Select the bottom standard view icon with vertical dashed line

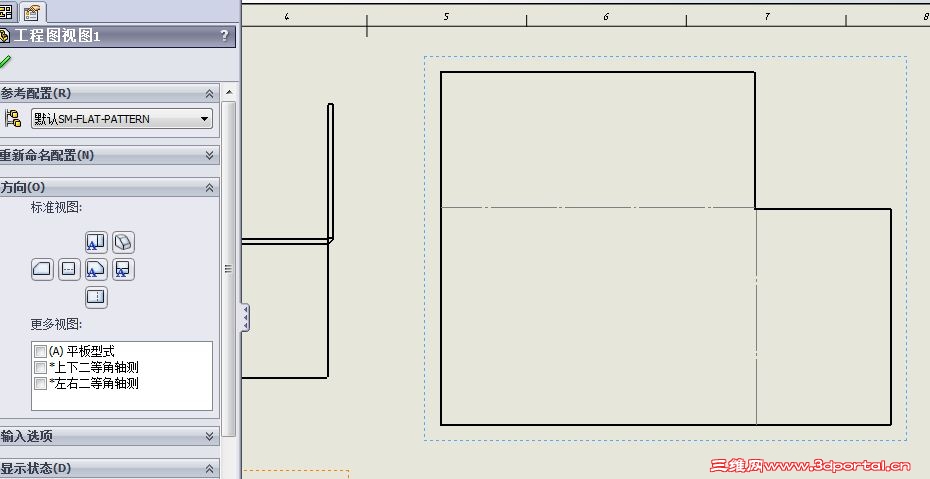(x=96, y=296)
